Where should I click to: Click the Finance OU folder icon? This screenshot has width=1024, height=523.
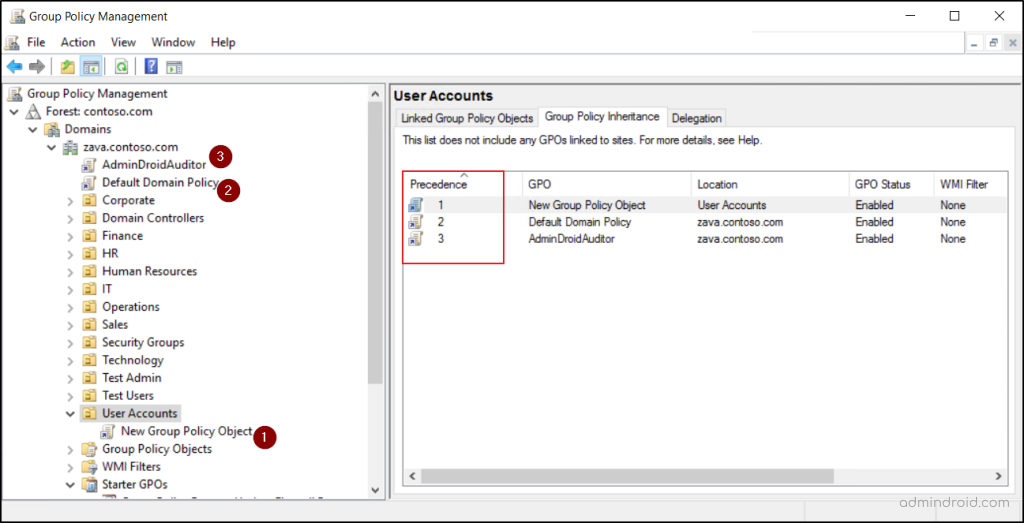(89, 236)
